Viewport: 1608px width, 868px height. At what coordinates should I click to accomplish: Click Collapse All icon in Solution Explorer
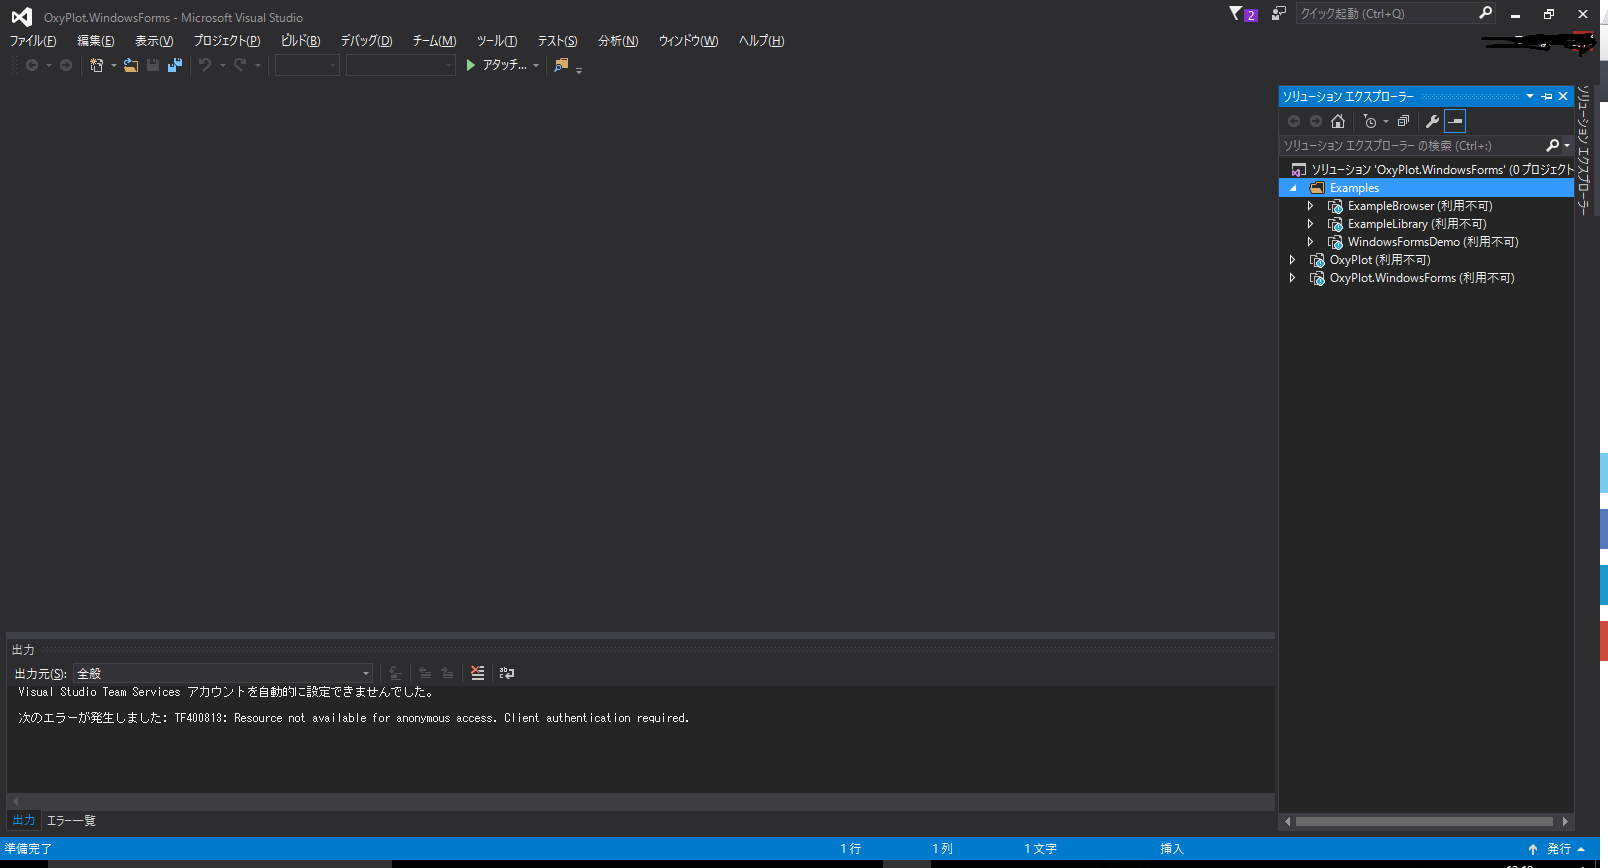pos(1403,121)
